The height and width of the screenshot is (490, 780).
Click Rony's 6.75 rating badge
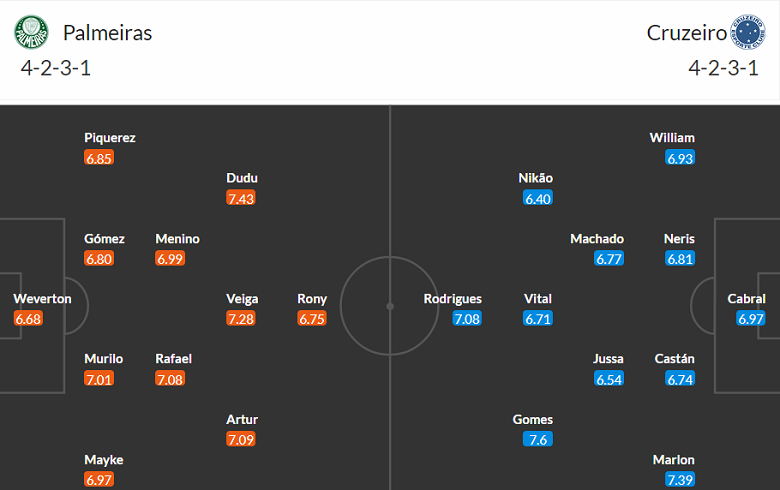coord(312,319)
